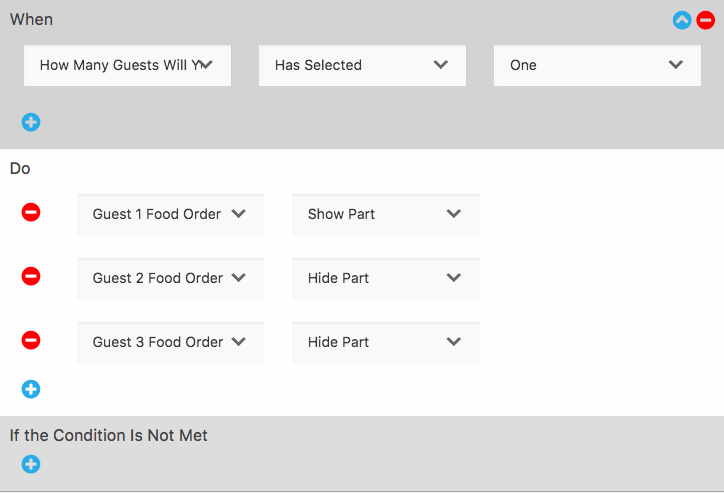Expand the Guest 3 Food Order dropdown
This screenshot has height=493, width=724.
click(170, 342)
